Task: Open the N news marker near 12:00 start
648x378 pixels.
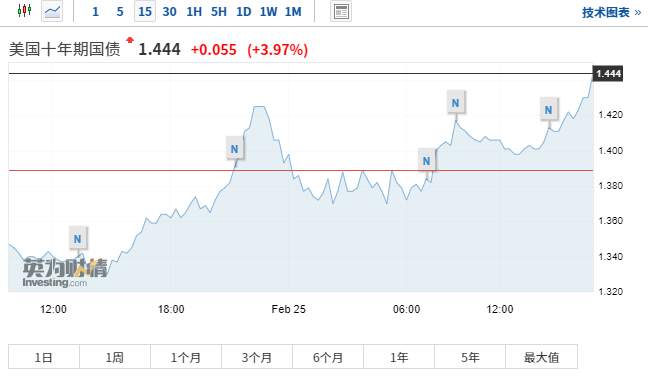Action: click(x=78, y=238)
